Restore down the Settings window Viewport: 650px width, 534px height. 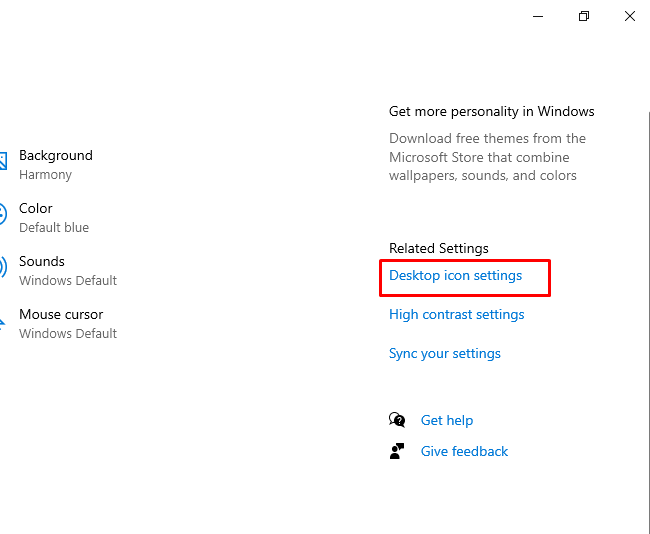pos(584,16)
